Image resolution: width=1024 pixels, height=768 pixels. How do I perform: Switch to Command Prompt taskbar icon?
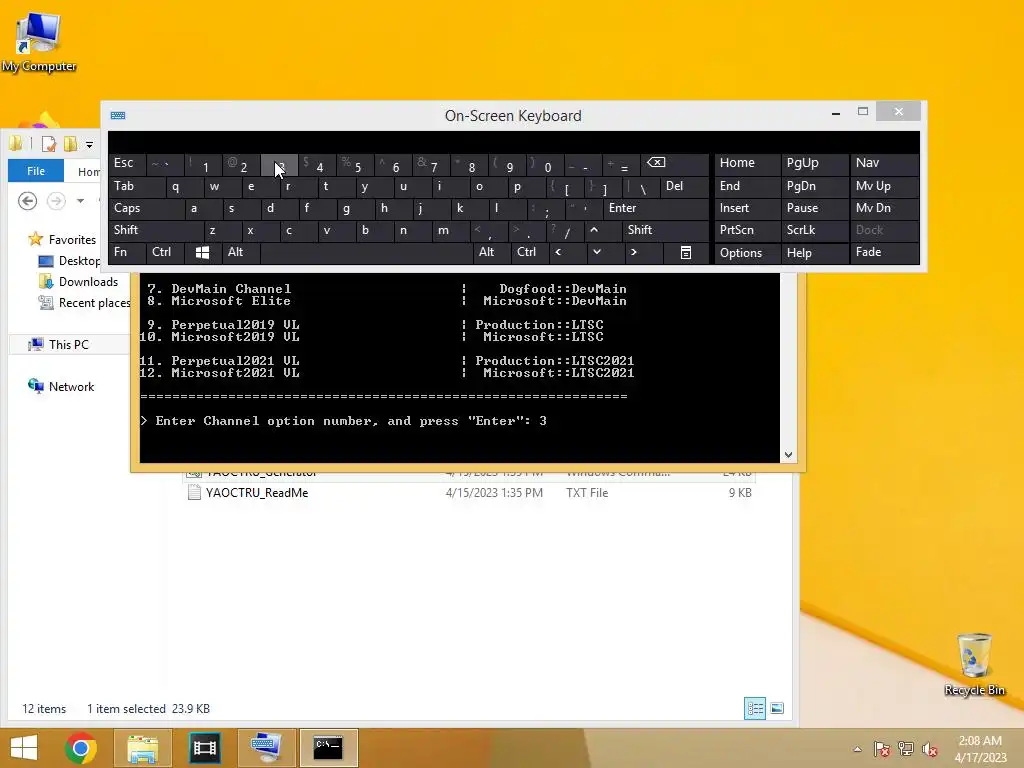[328, 748]
